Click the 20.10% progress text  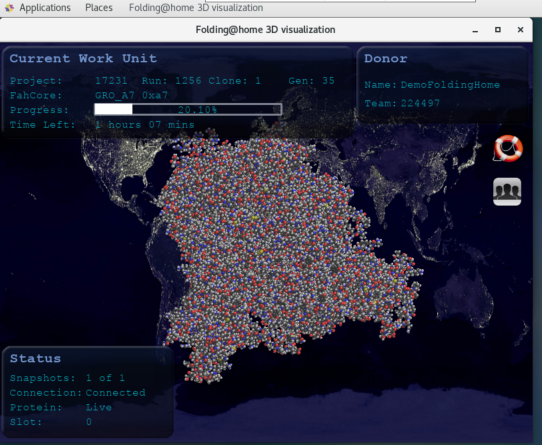point(198,110)
